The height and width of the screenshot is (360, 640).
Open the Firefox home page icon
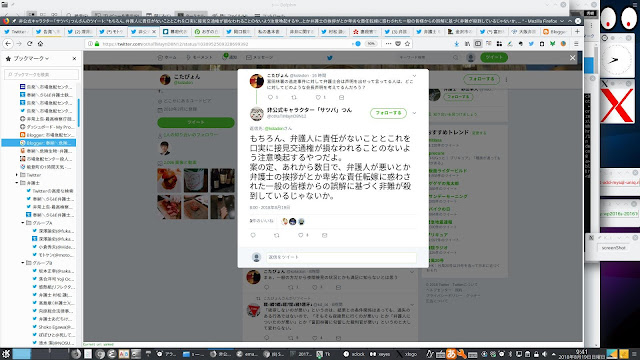(40, 44)
